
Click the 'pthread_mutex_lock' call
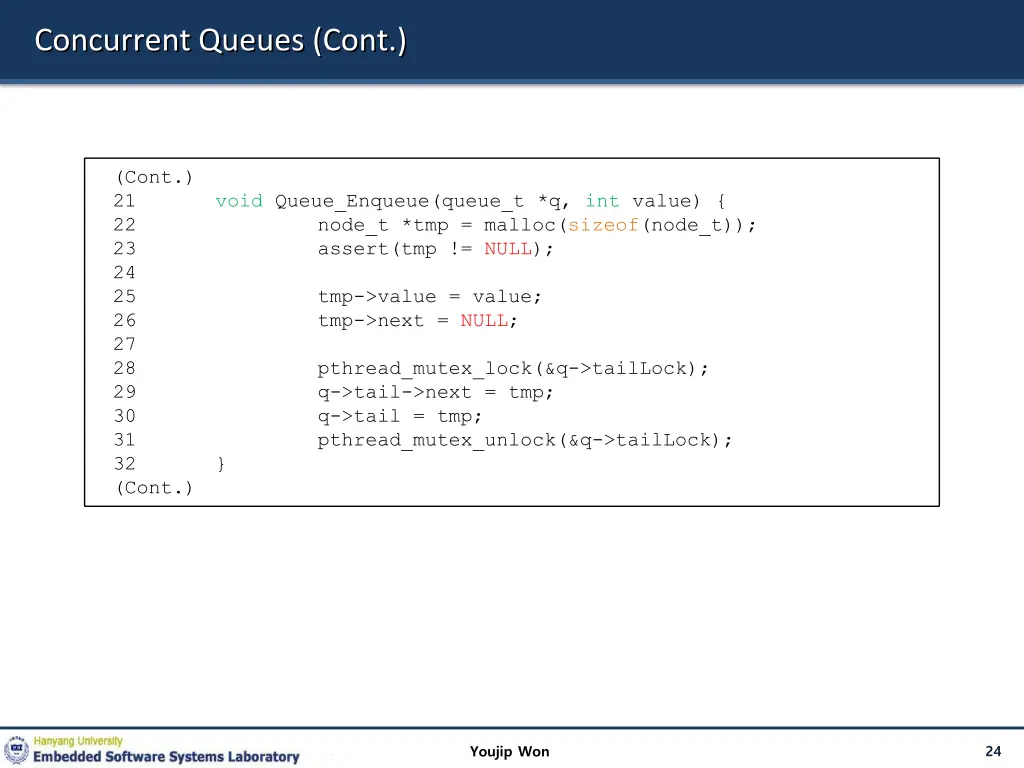pos(425,369)
